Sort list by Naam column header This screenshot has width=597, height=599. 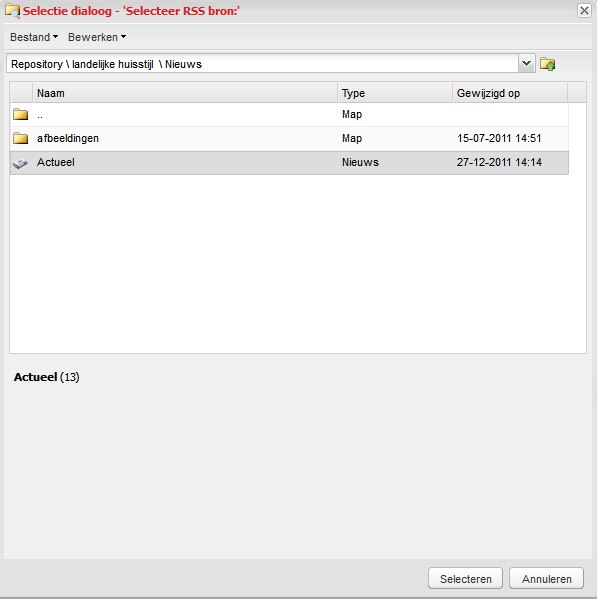pyautogui.click(x=185, y=93)
